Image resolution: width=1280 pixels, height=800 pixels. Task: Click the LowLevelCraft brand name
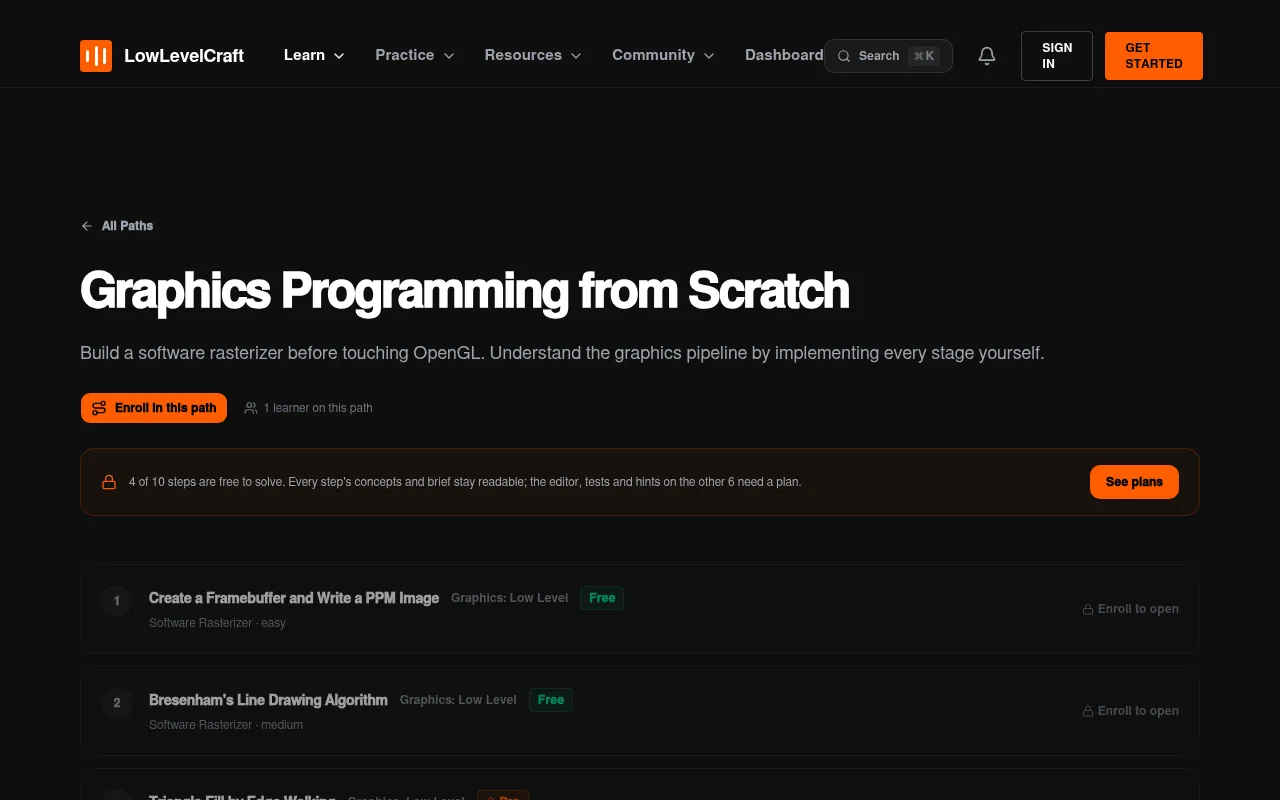pyautogui.click(x=184, y=56)
